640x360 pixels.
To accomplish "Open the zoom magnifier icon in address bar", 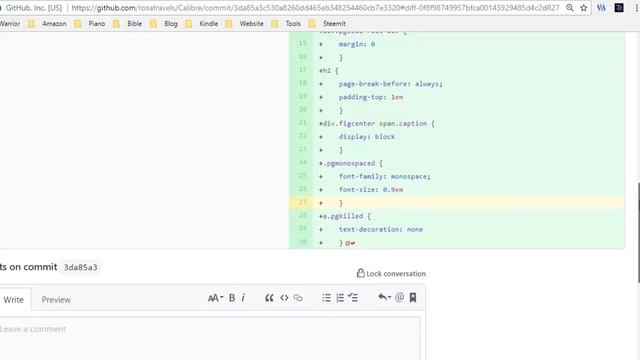I will coord(570,8).
